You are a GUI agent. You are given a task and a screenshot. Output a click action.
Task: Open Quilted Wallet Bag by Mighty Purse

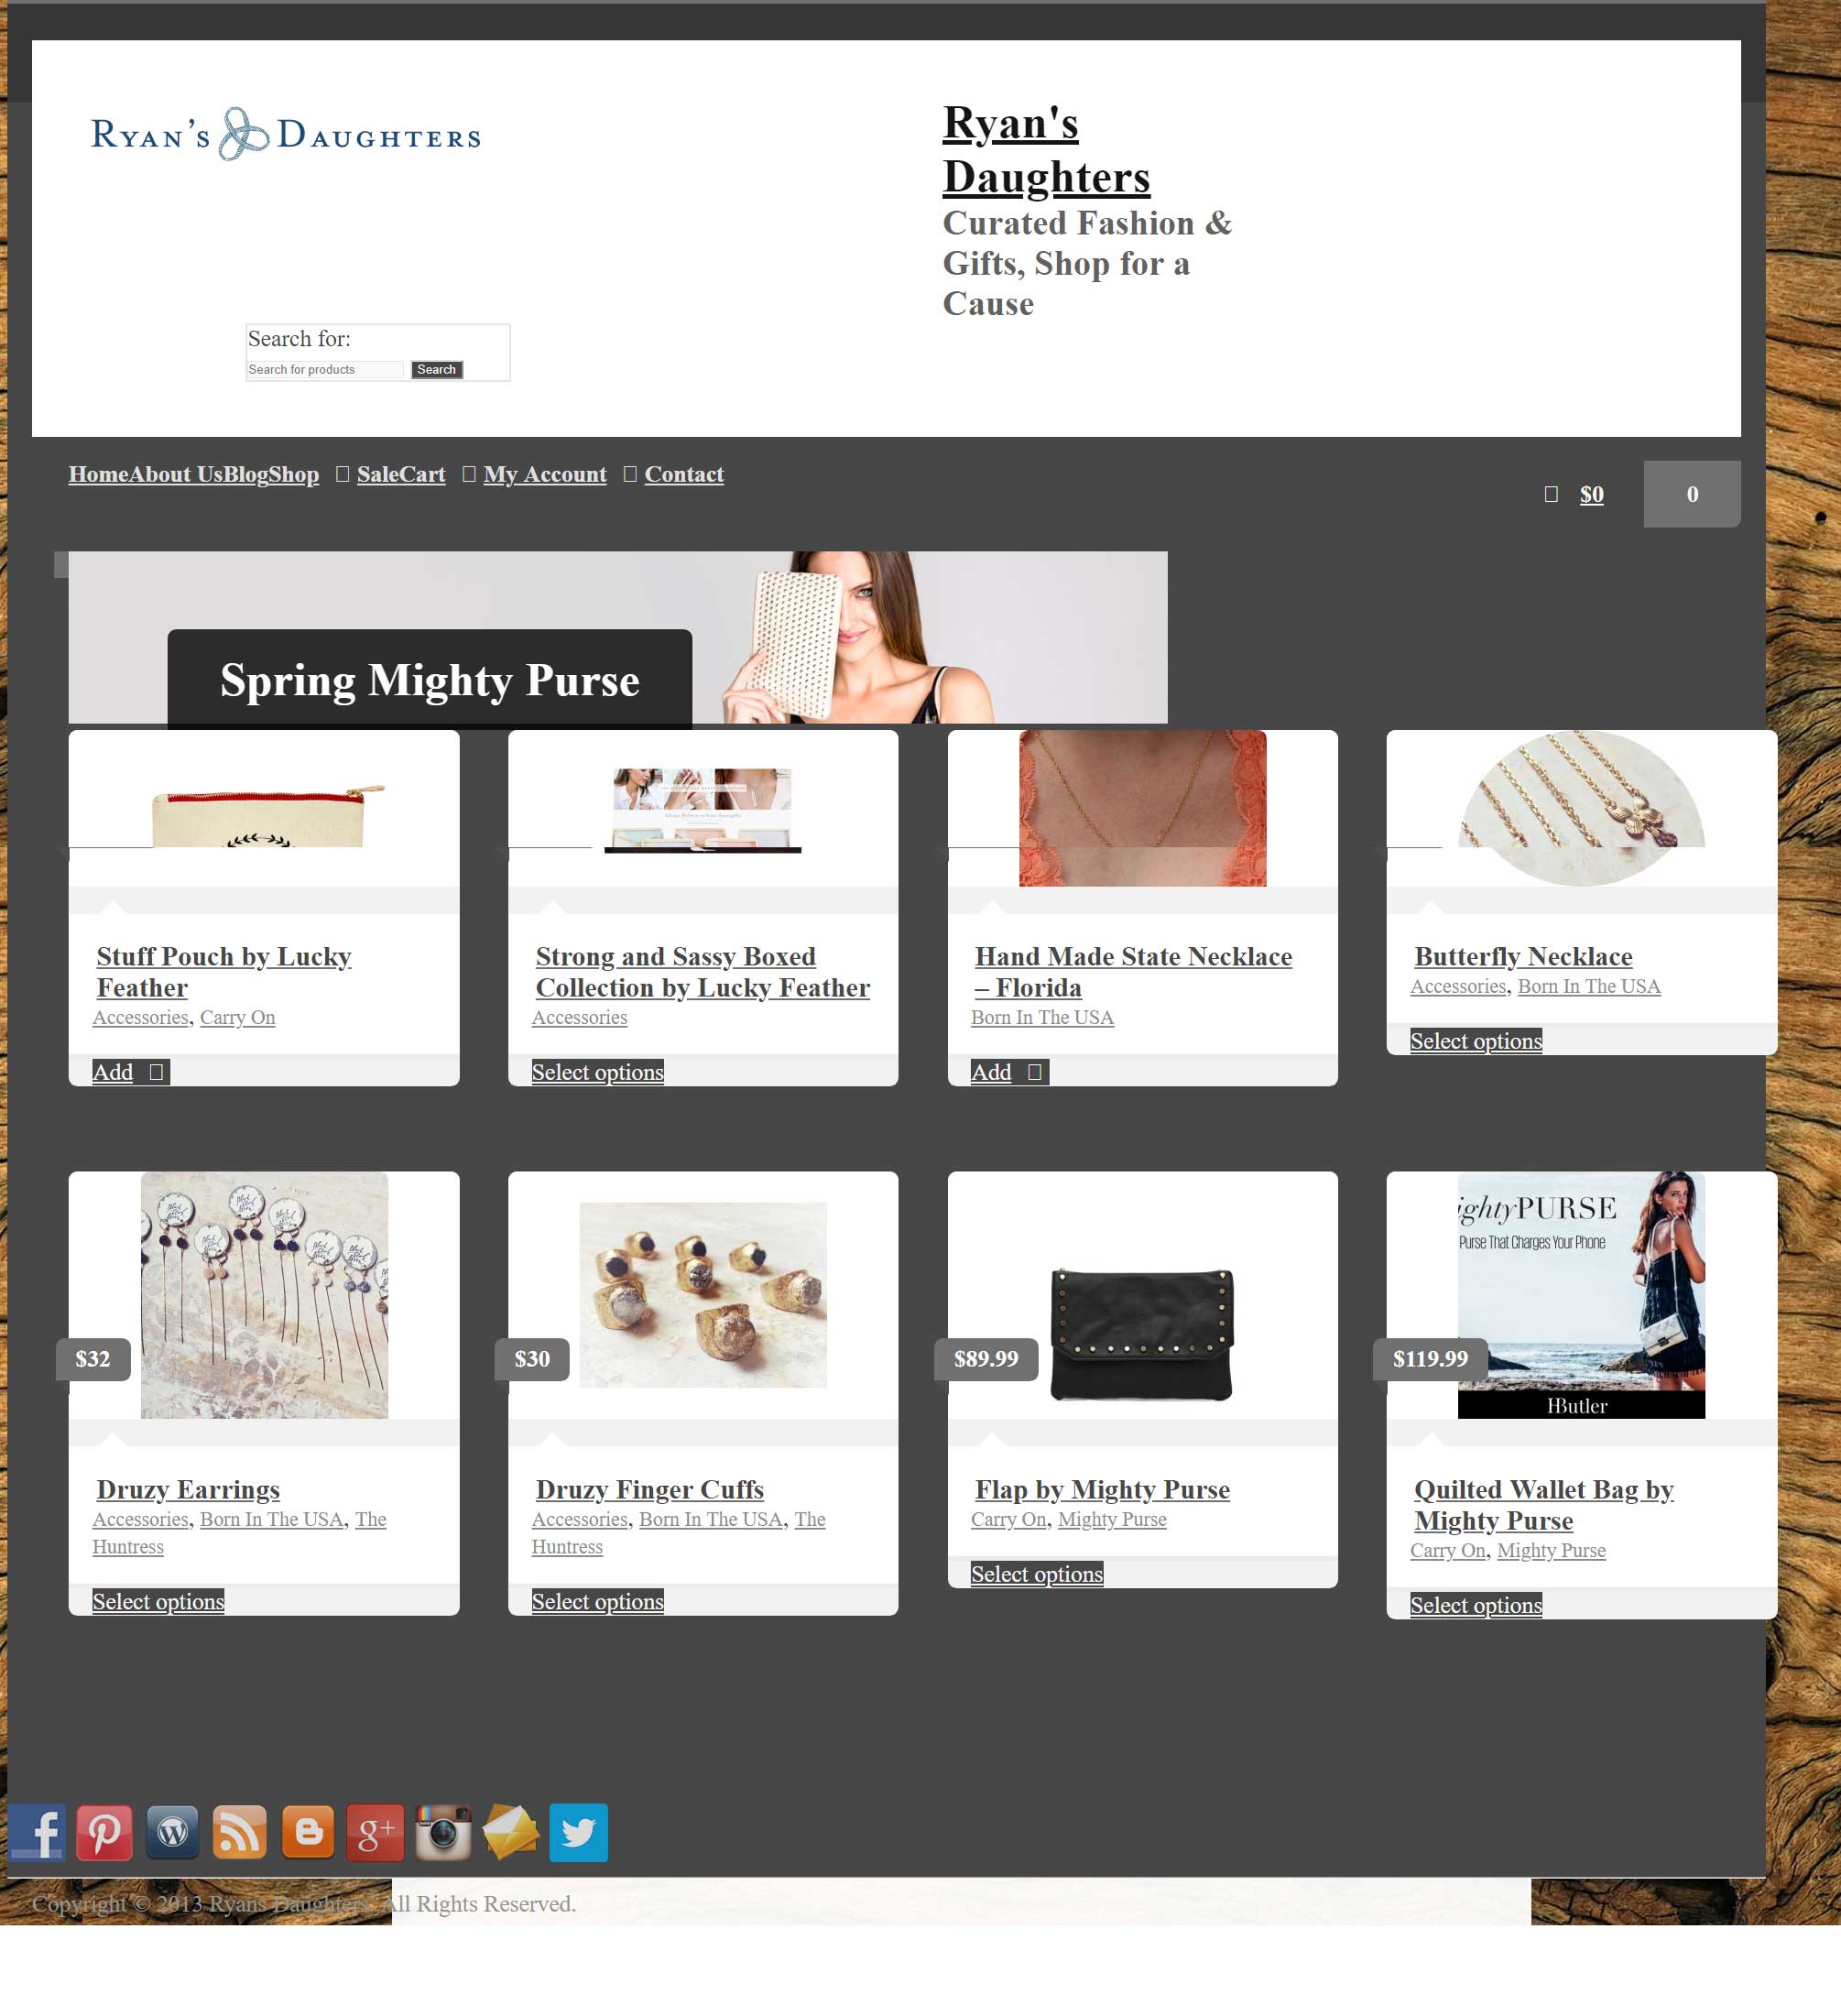coord(1544,1505)
